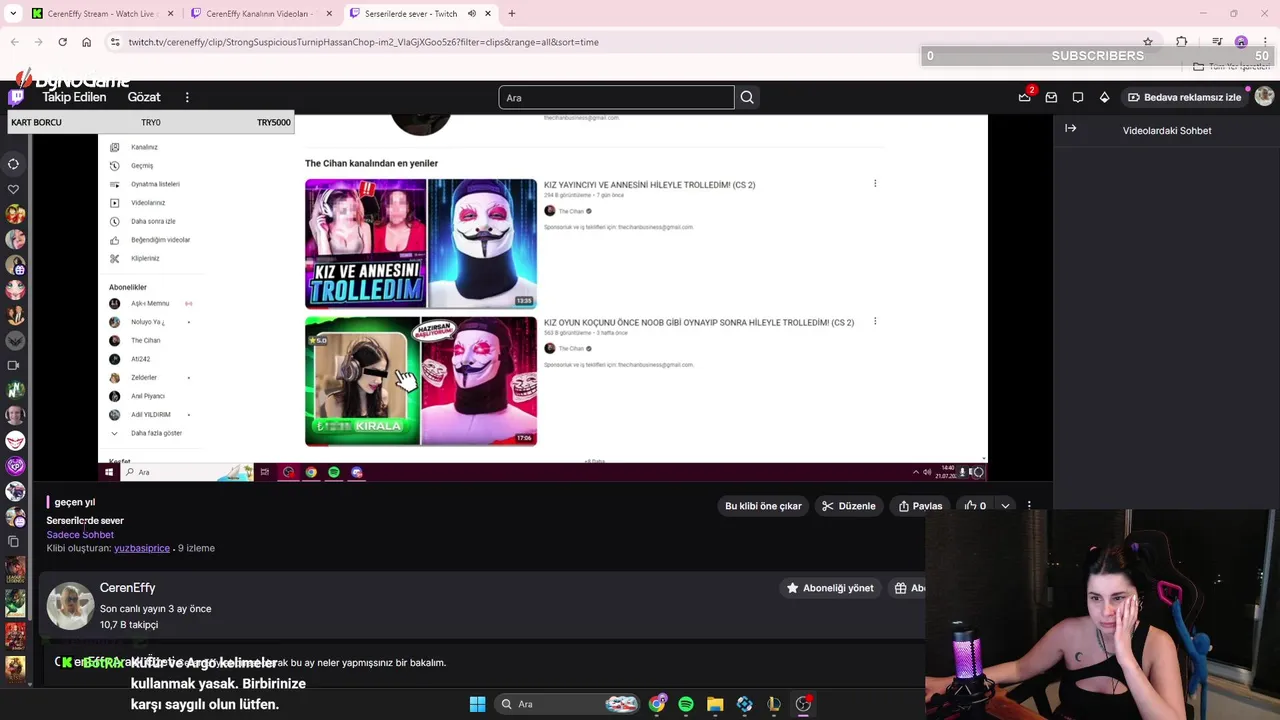Open the Sadece Sohbet category link
This screenshot has height=720, width=1280.
click(x=80, y=535)
